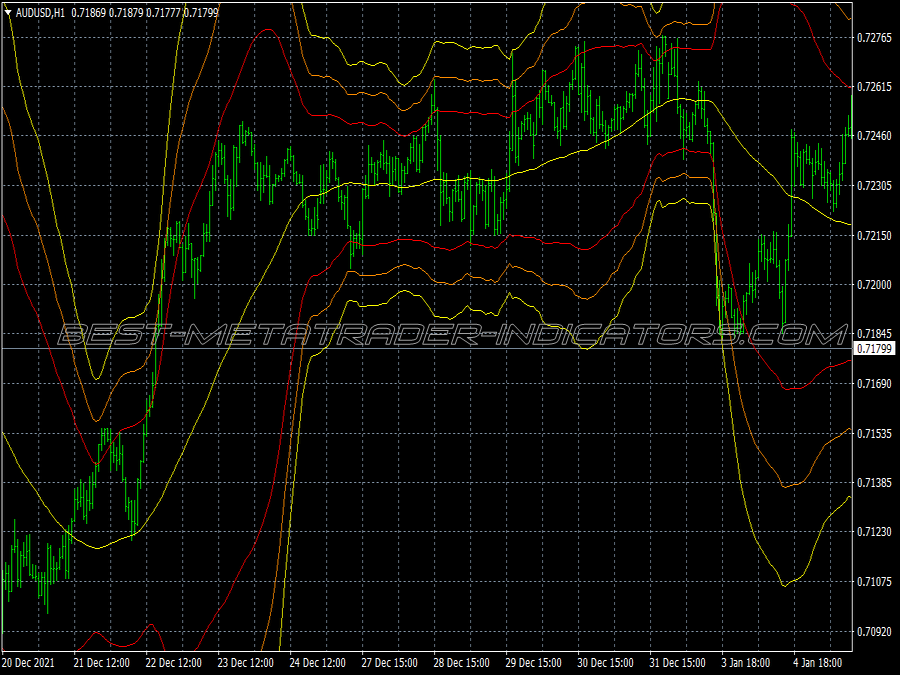900x675 pixels.
Task: Click the 28 Dec 15:00 time label
Action: (x=461, y=663)
